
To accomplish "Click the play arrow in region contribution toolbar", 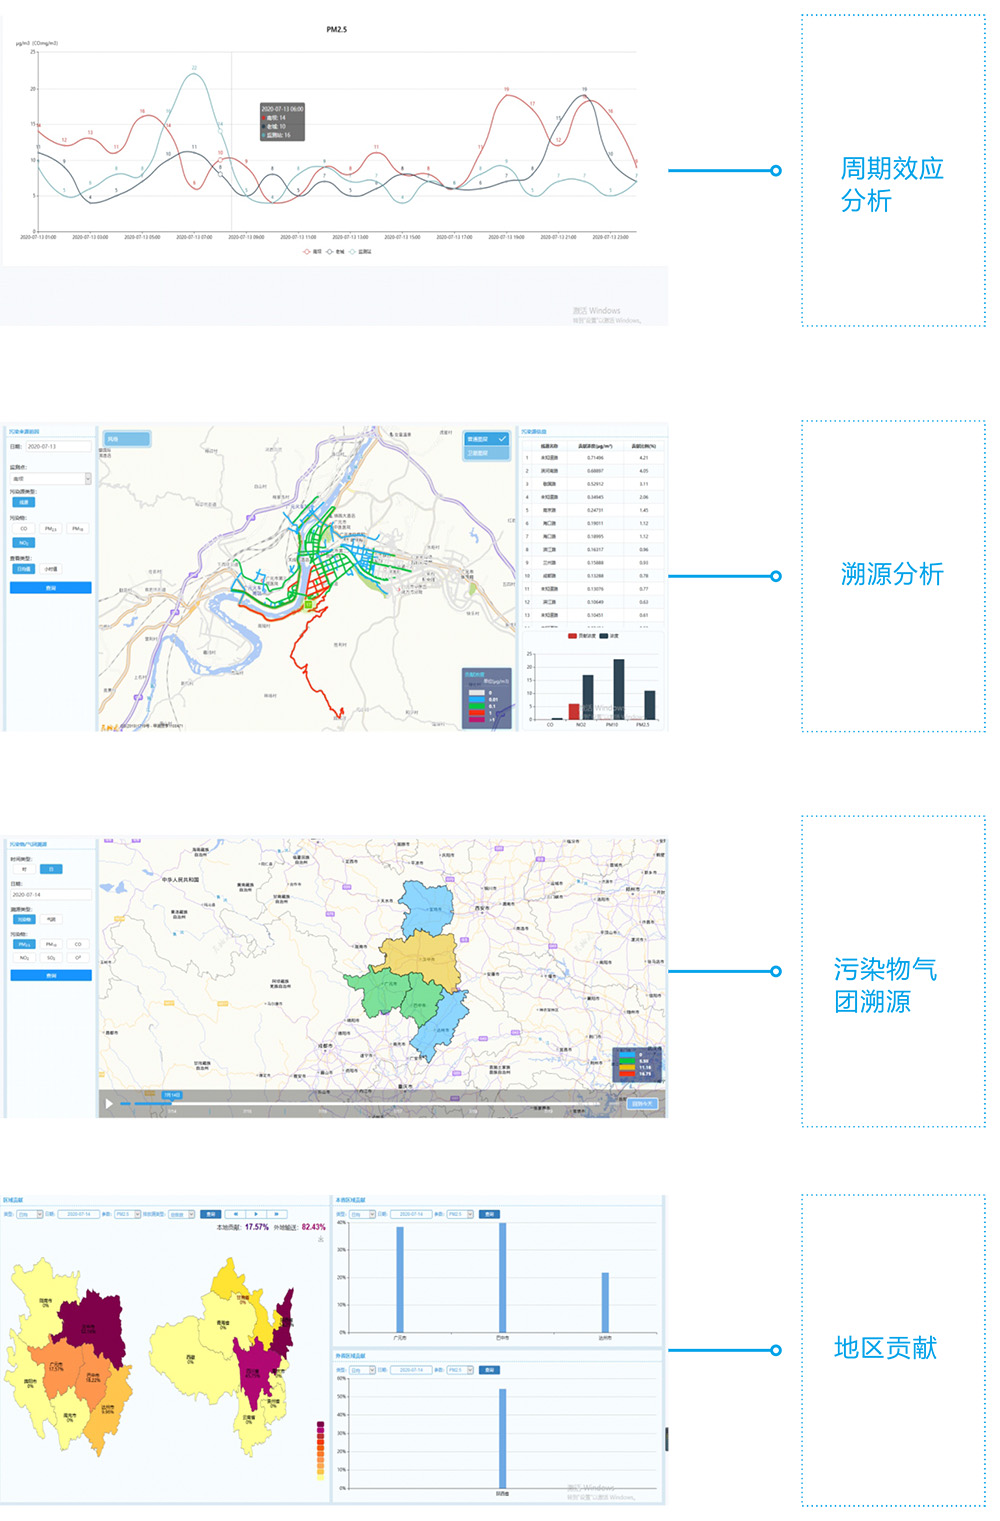I will coord(256,1214).
